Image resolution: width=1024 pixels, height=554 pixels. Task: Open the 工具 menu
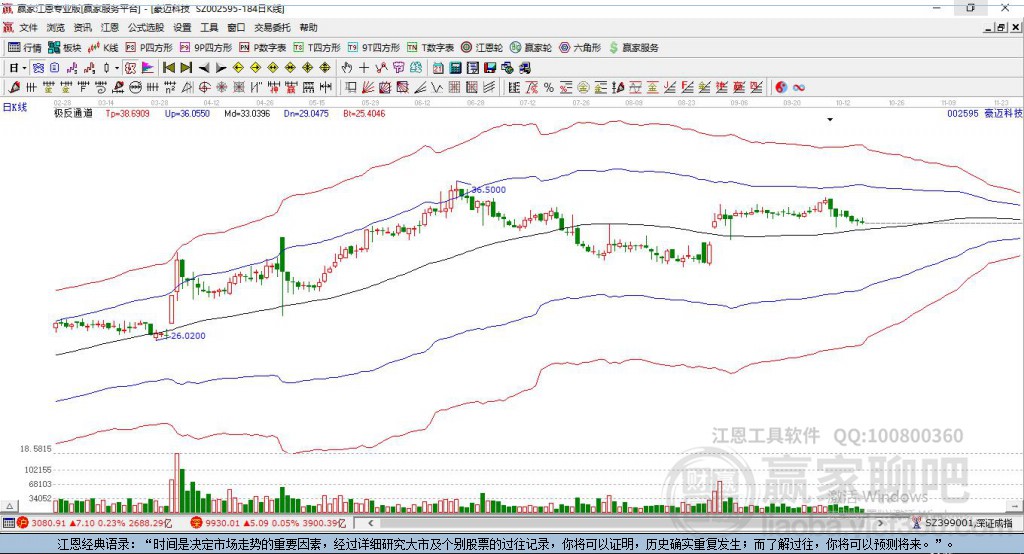click(x=209, y=27)
